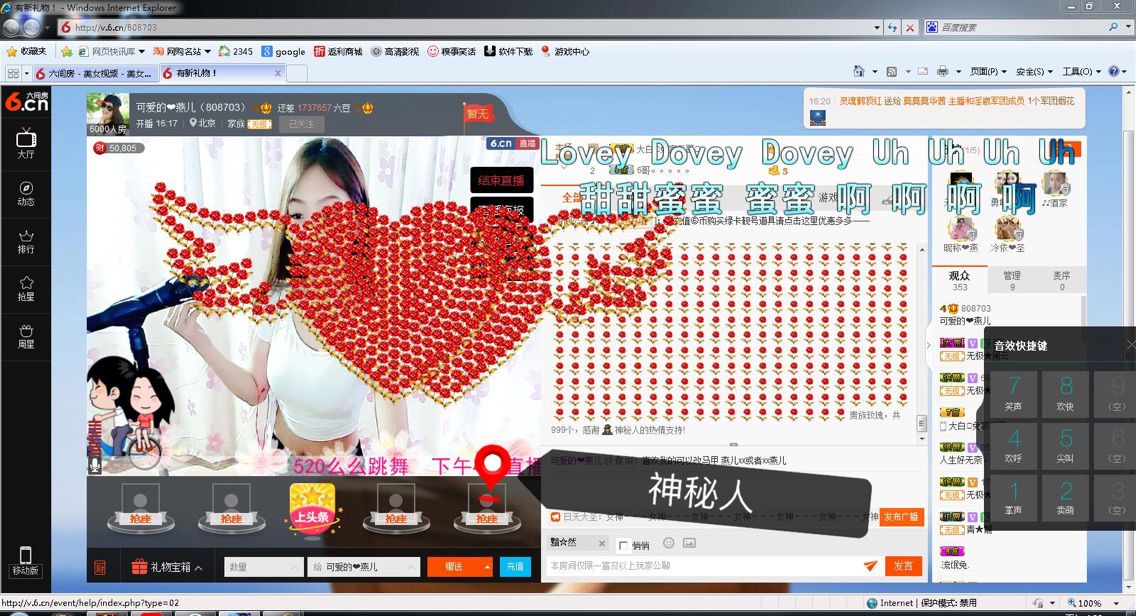Click the IE RSS feeds icon
1136x616 pixels.
[x=892, y=72]
